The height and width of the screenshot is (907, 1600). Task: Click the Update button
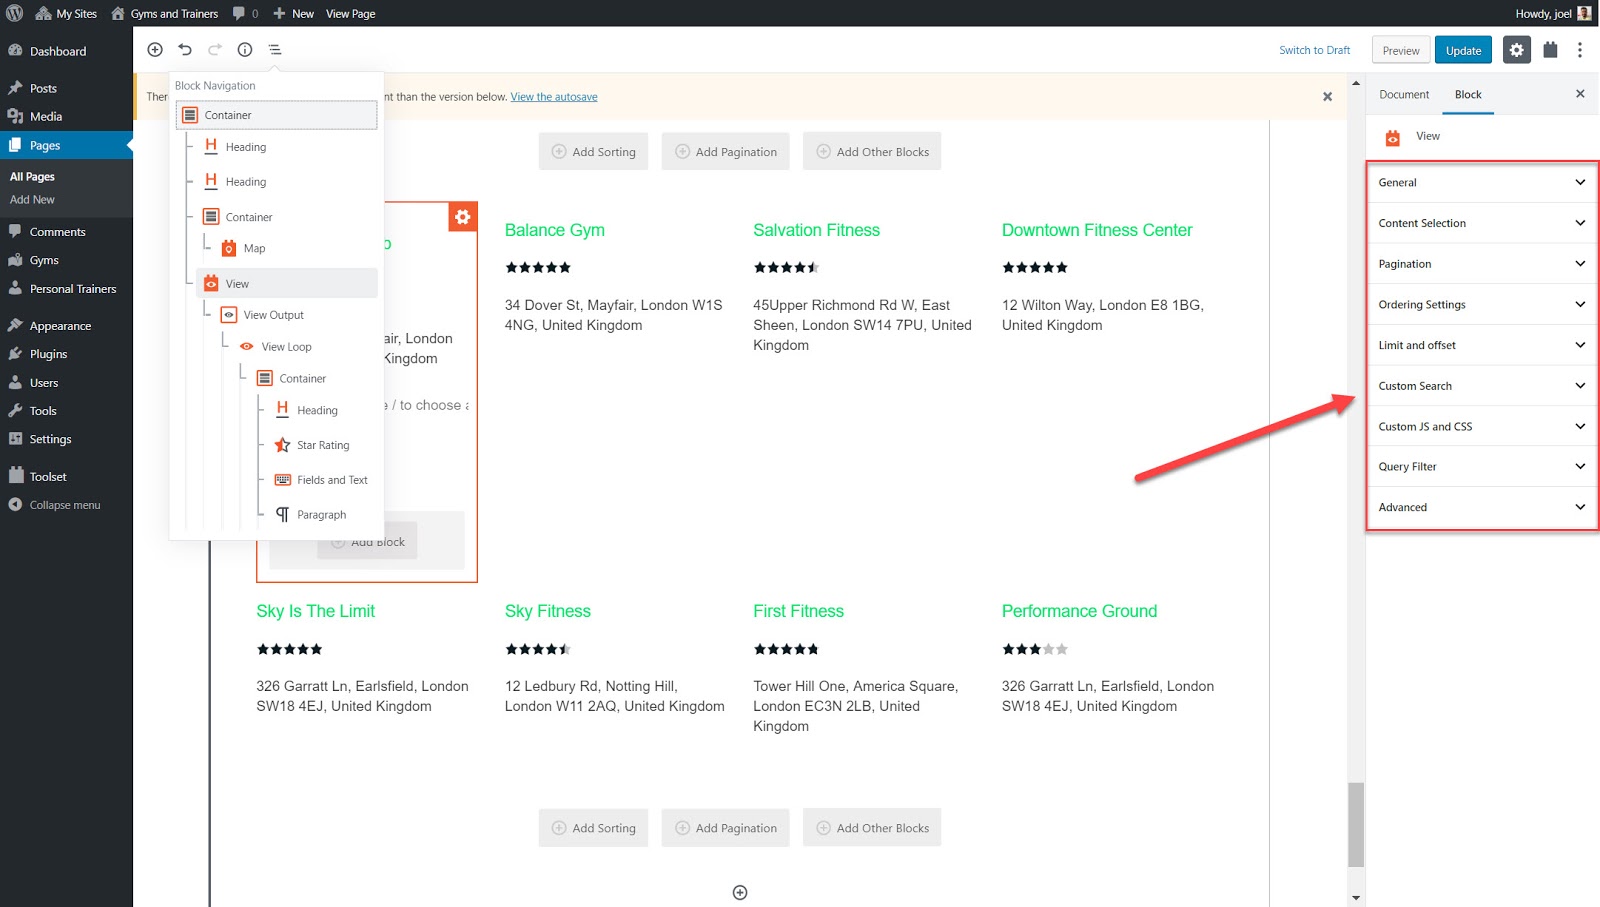click(1463, 49)
